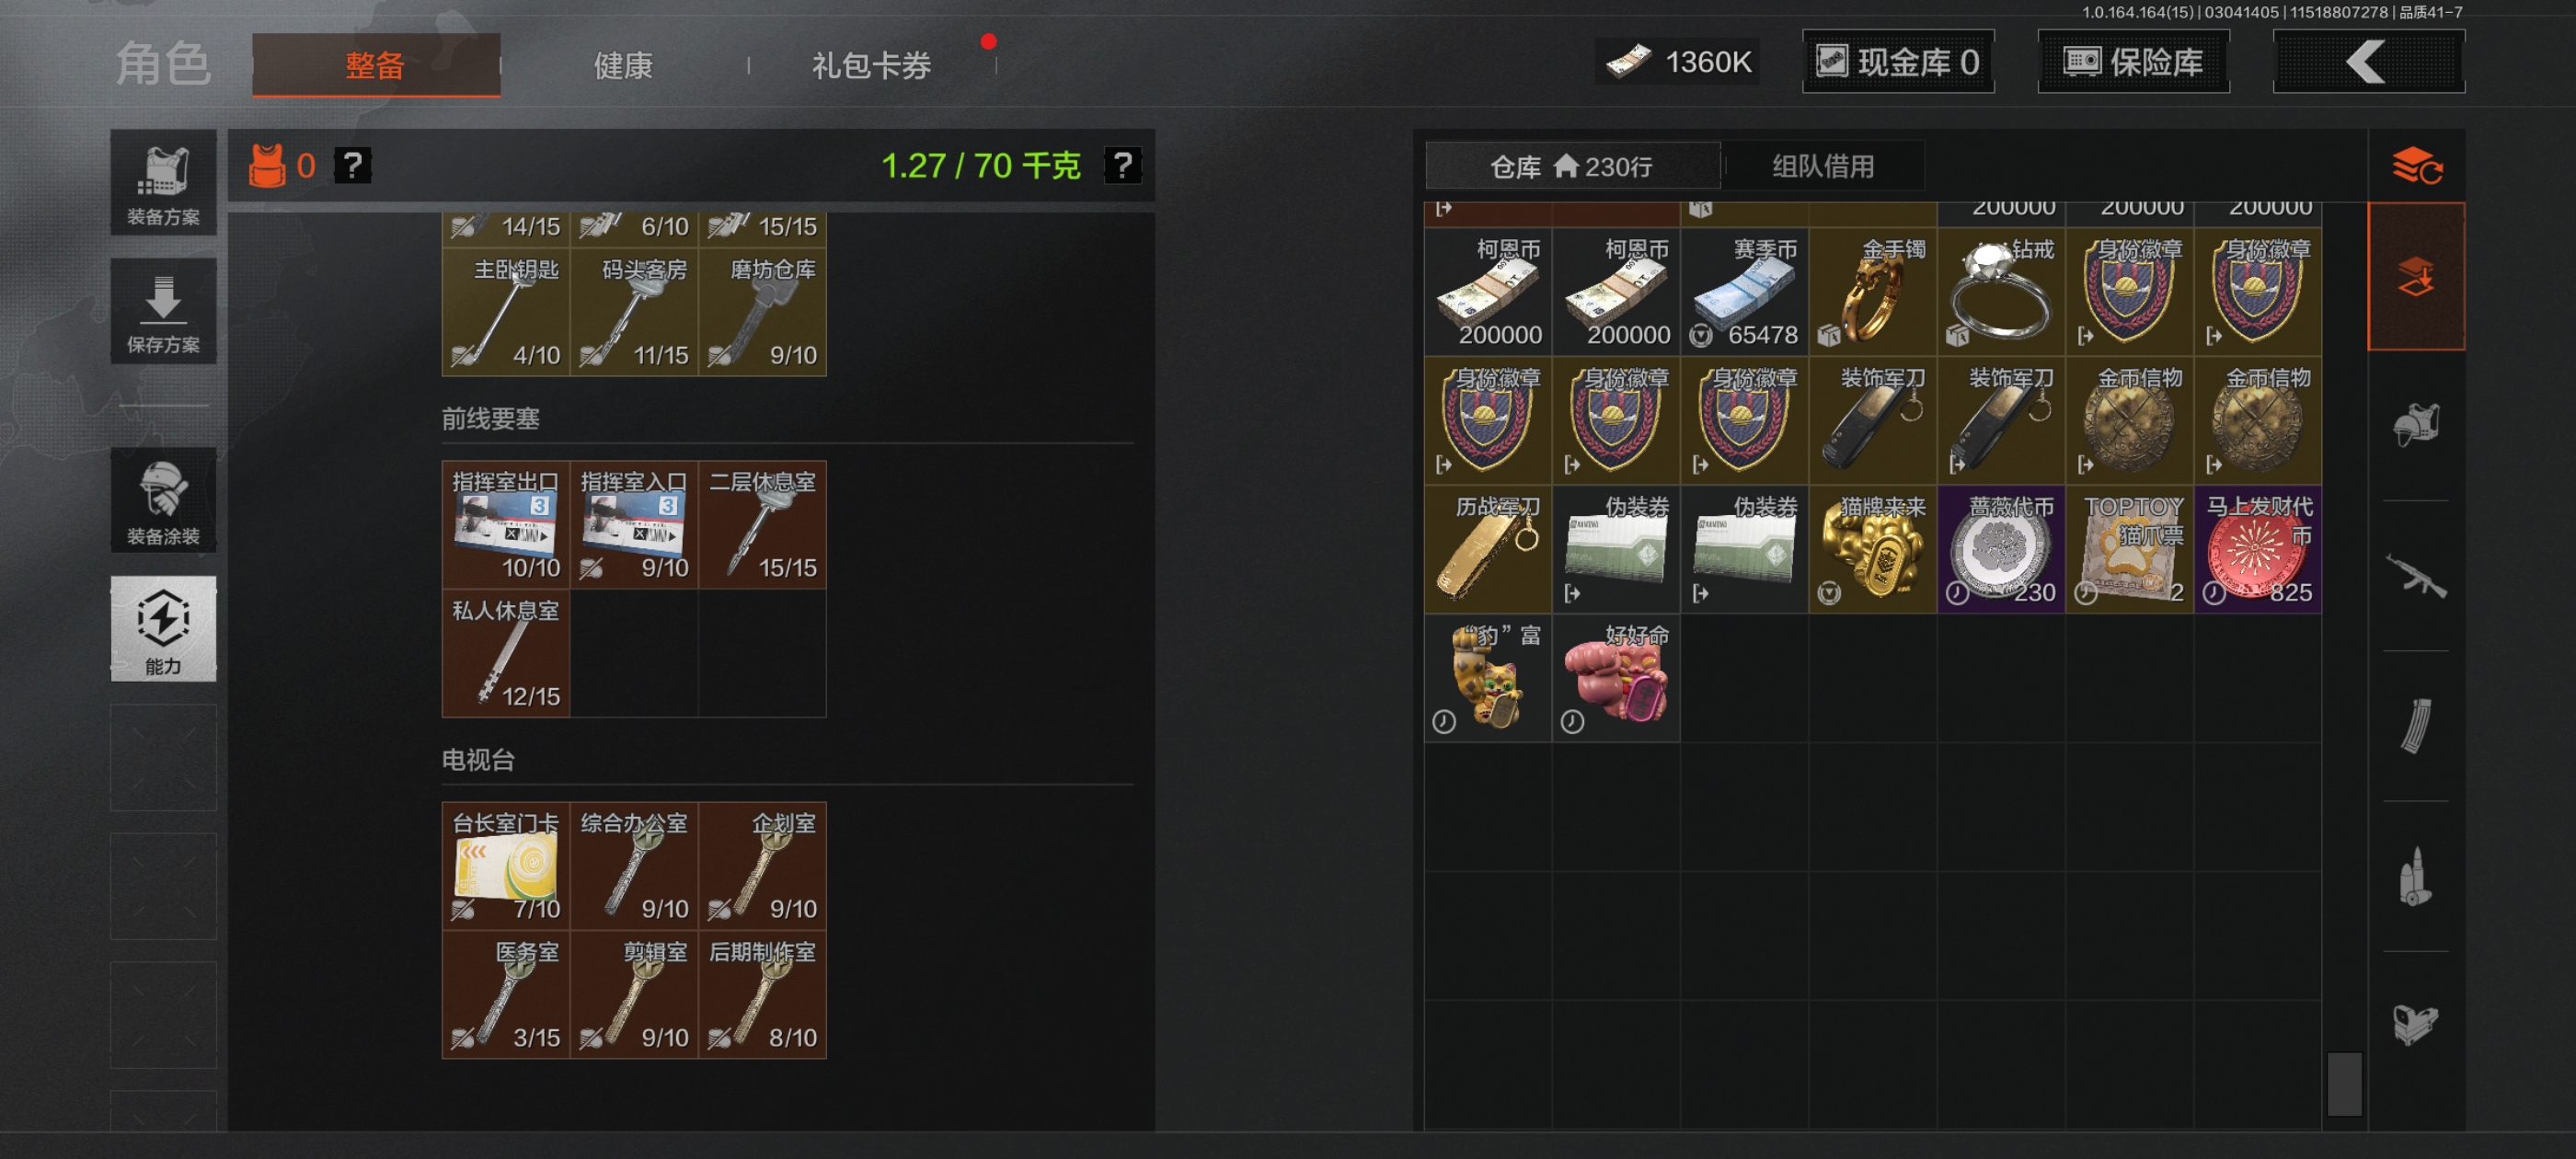The image size is (2576, 1159).
Task: Open the 礼包卡券 gift voucher tab
Action: (x=871, y=66)
